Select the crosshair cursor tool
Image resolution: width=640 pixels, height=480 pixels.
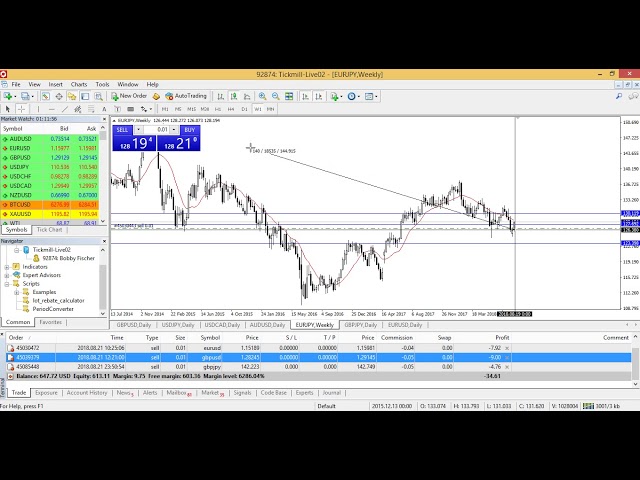click(x=22, y=108)
